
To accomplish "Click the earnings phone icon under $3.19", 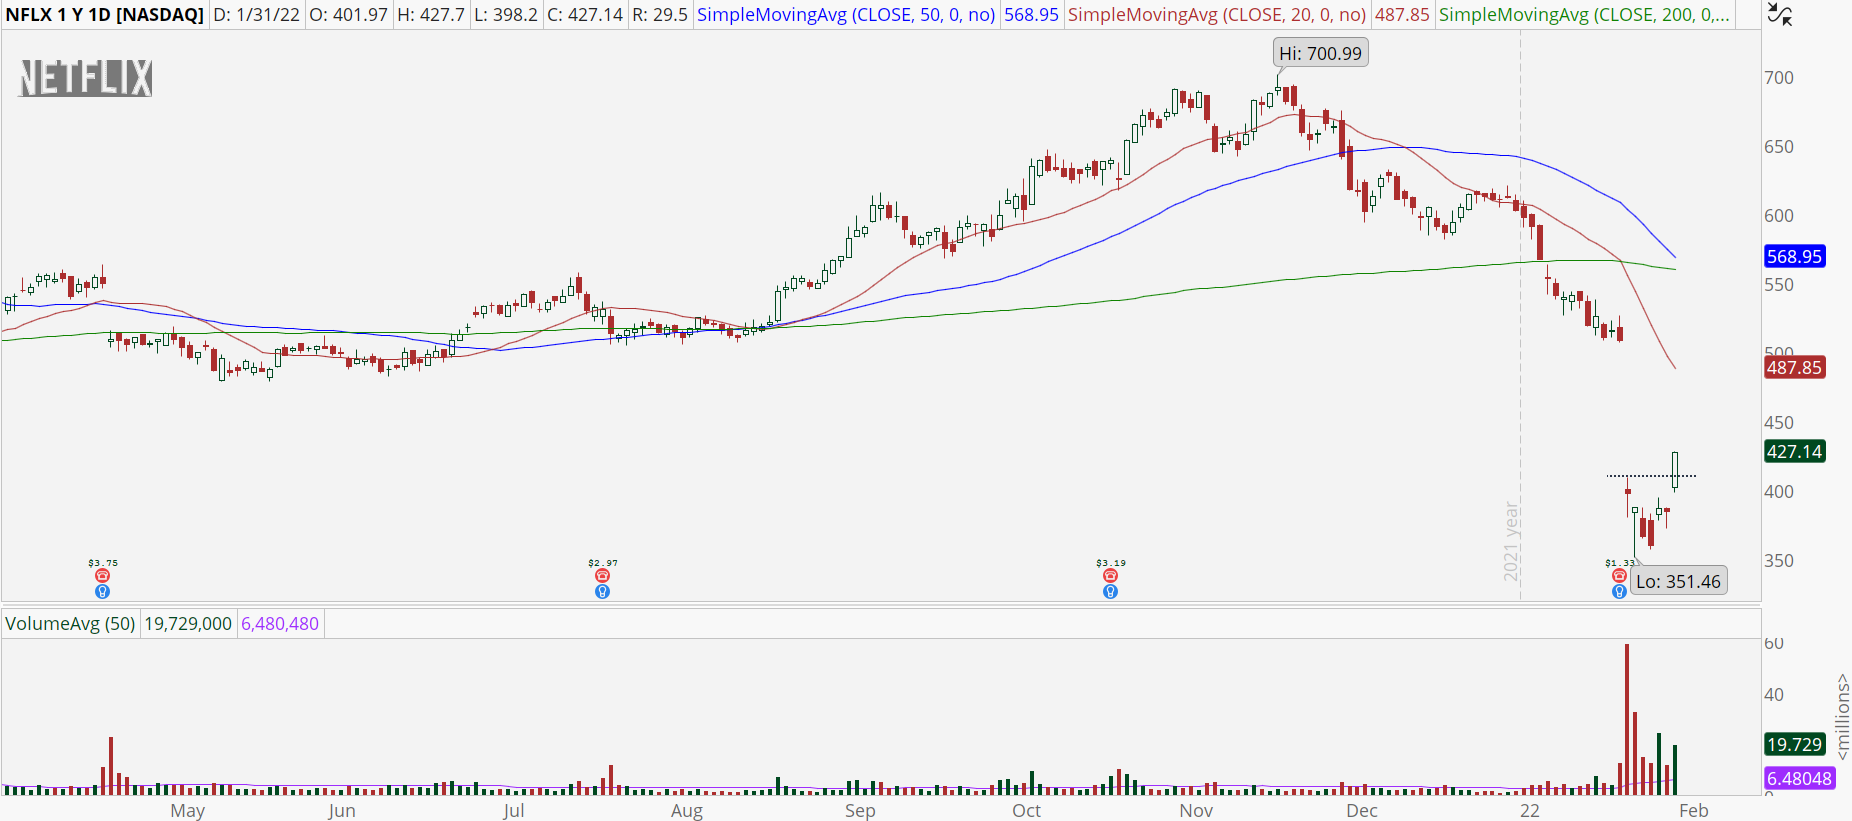I will click(x=1110, y=576).
